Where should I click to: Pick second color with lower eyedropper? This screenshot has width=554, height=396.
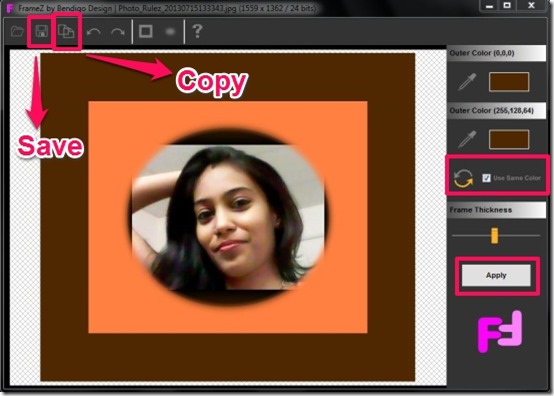(x=467, y=139)
